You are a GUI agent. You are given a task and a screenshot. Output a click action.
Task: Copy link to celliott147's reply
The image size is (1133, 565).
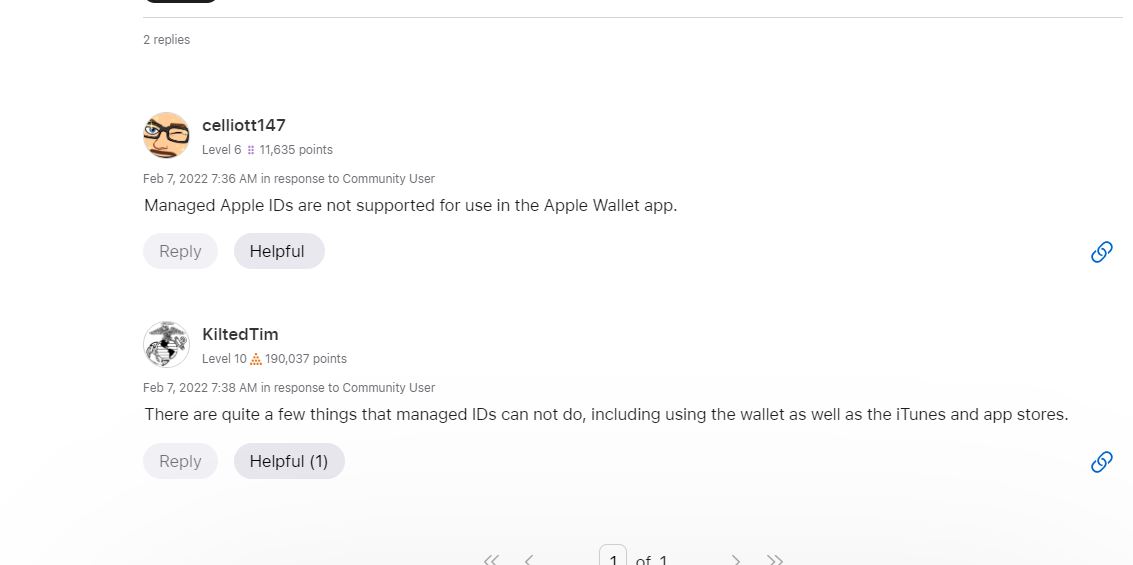pyautogui.click(x=1101, y=252)
